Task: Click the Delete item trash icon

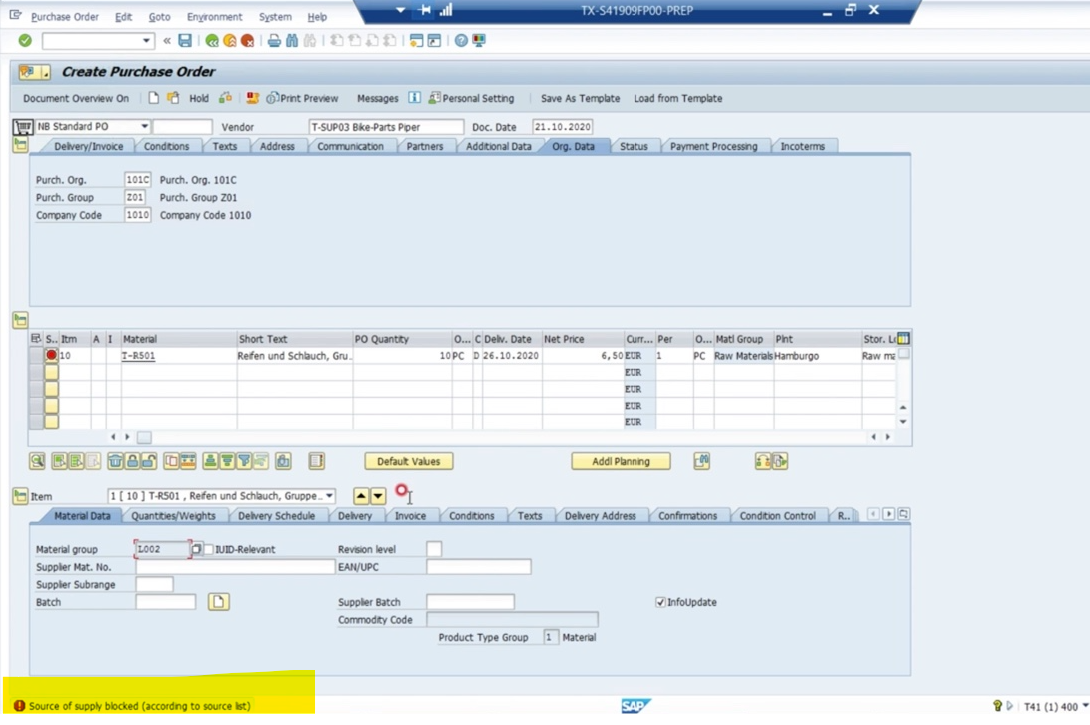Action: (x=115, y=461)
